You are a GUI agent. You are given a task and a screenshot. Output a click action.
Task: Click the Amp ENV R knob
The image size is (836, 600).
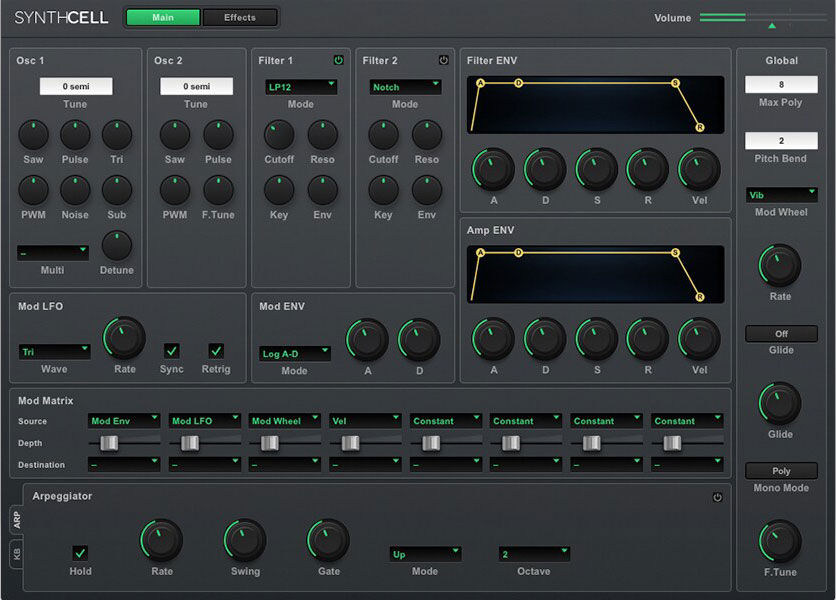(x=647, y=339)
